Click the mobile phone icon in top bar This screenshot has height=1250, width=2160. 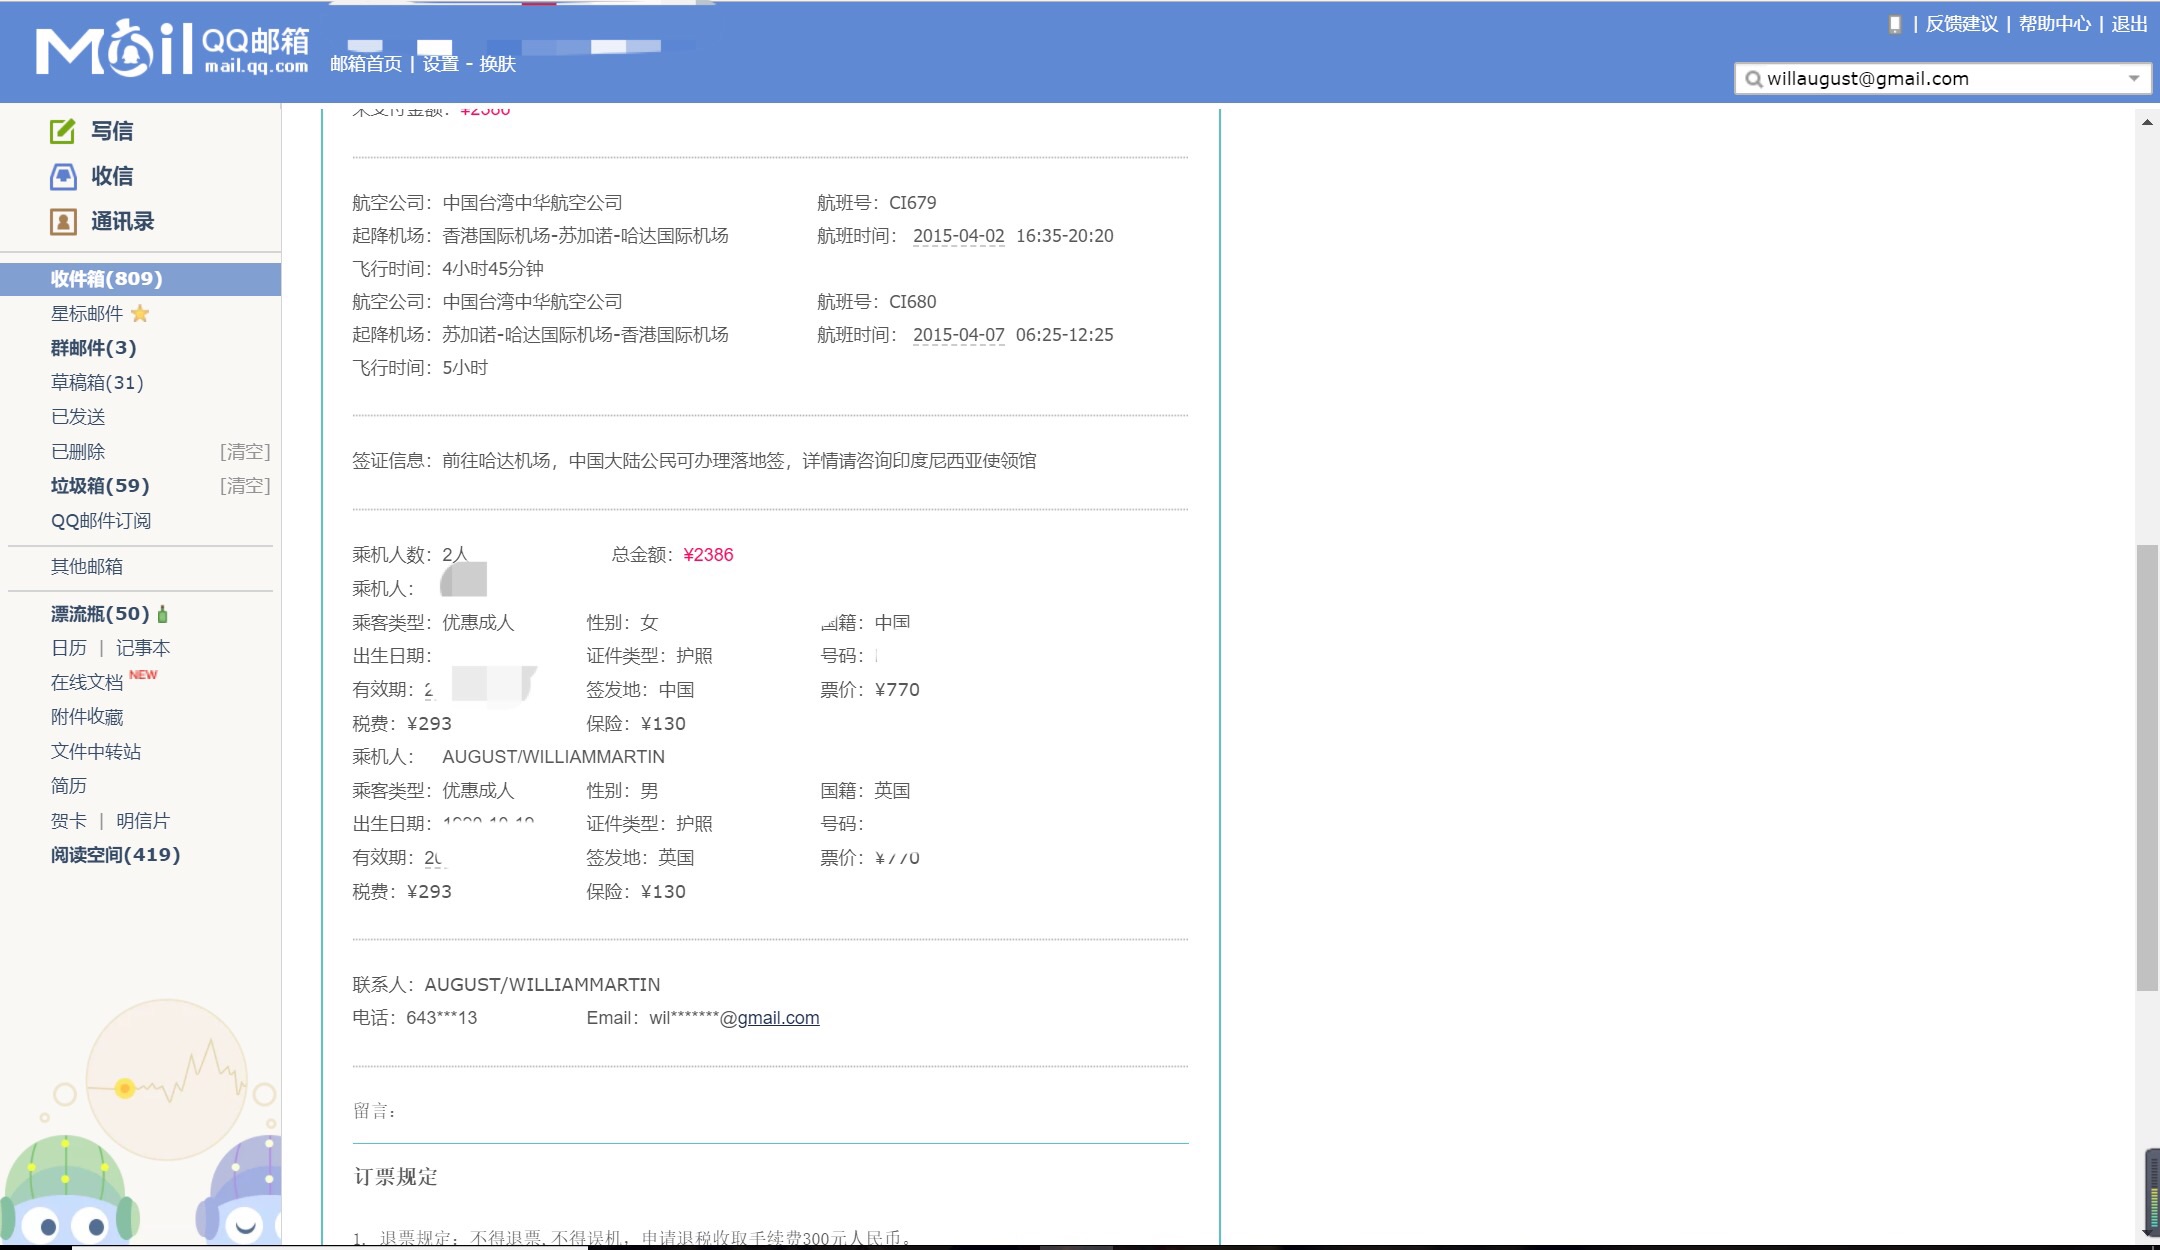point(1894,25)
